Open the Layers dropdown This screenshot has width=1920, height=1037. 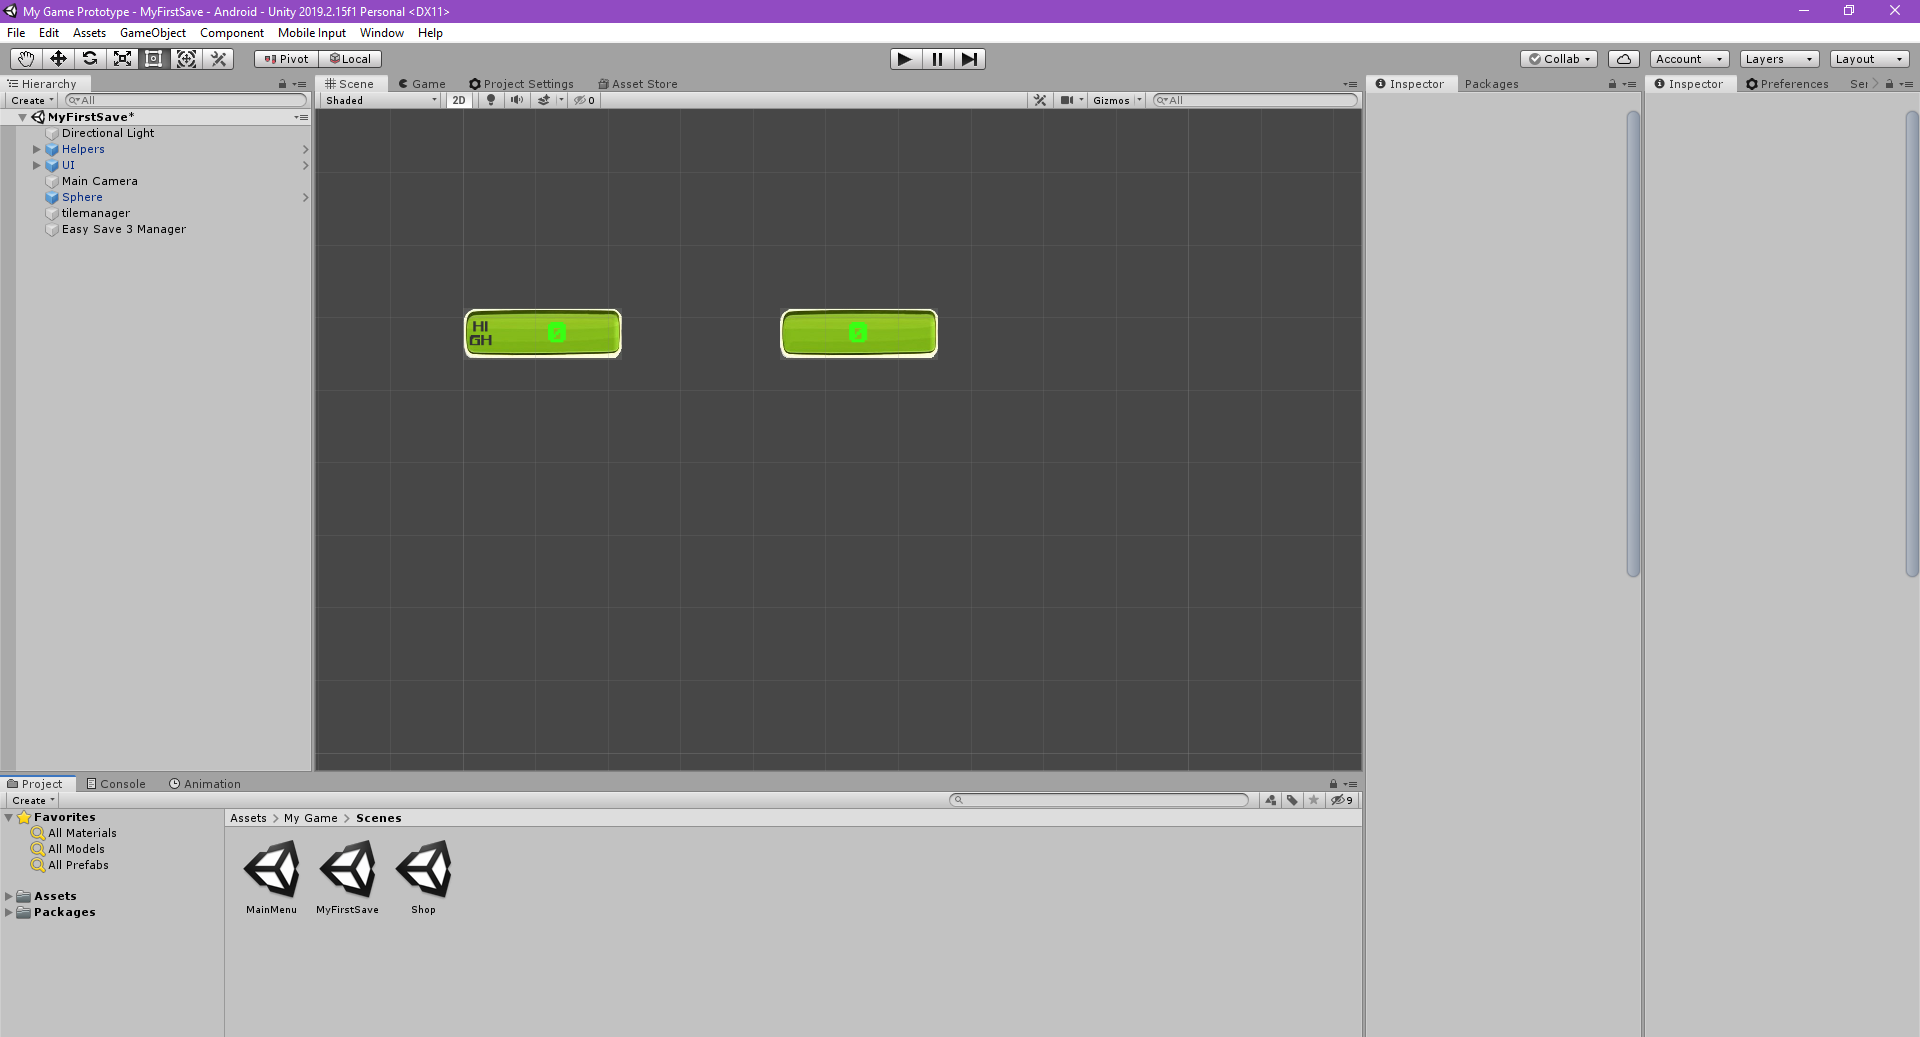coord(1779,59)
